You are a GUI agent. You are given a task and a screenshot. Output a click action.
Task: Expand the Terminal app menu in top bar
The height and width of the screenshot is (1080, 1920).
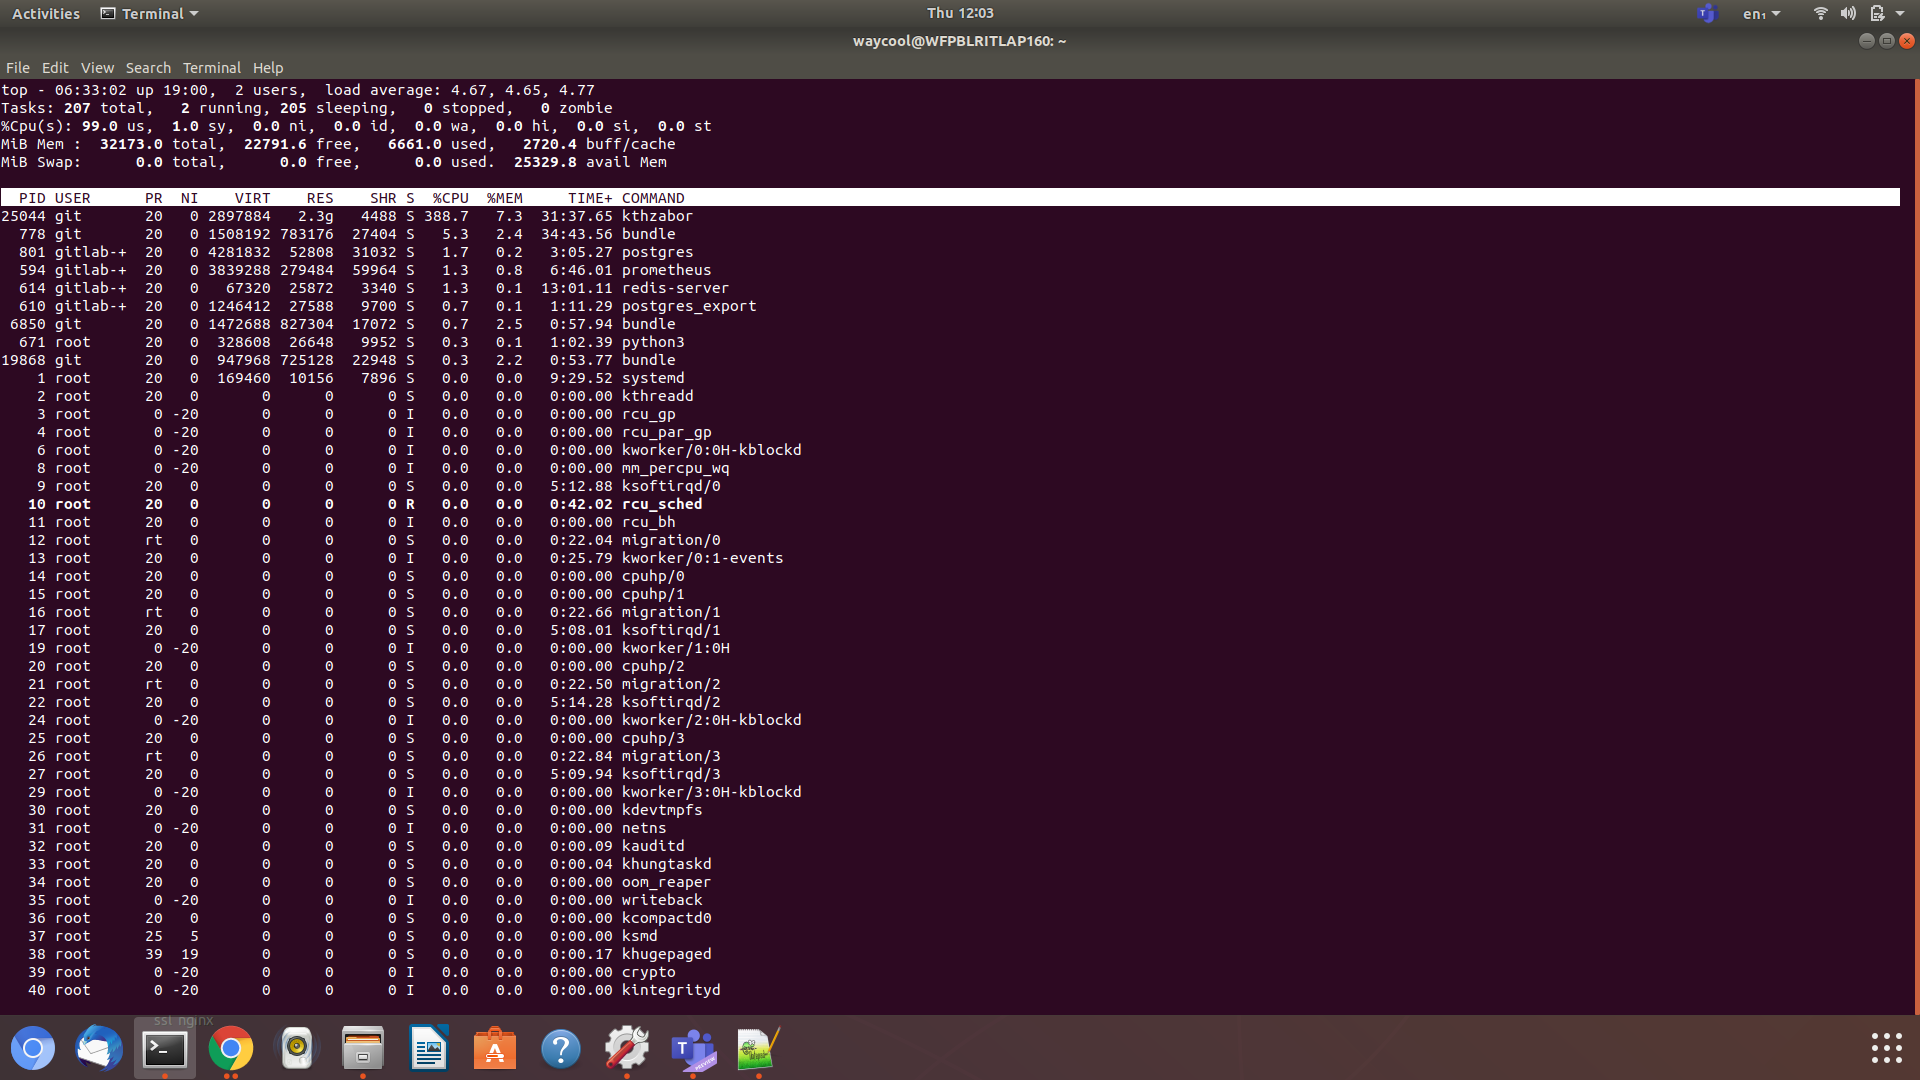coord(150,14)
